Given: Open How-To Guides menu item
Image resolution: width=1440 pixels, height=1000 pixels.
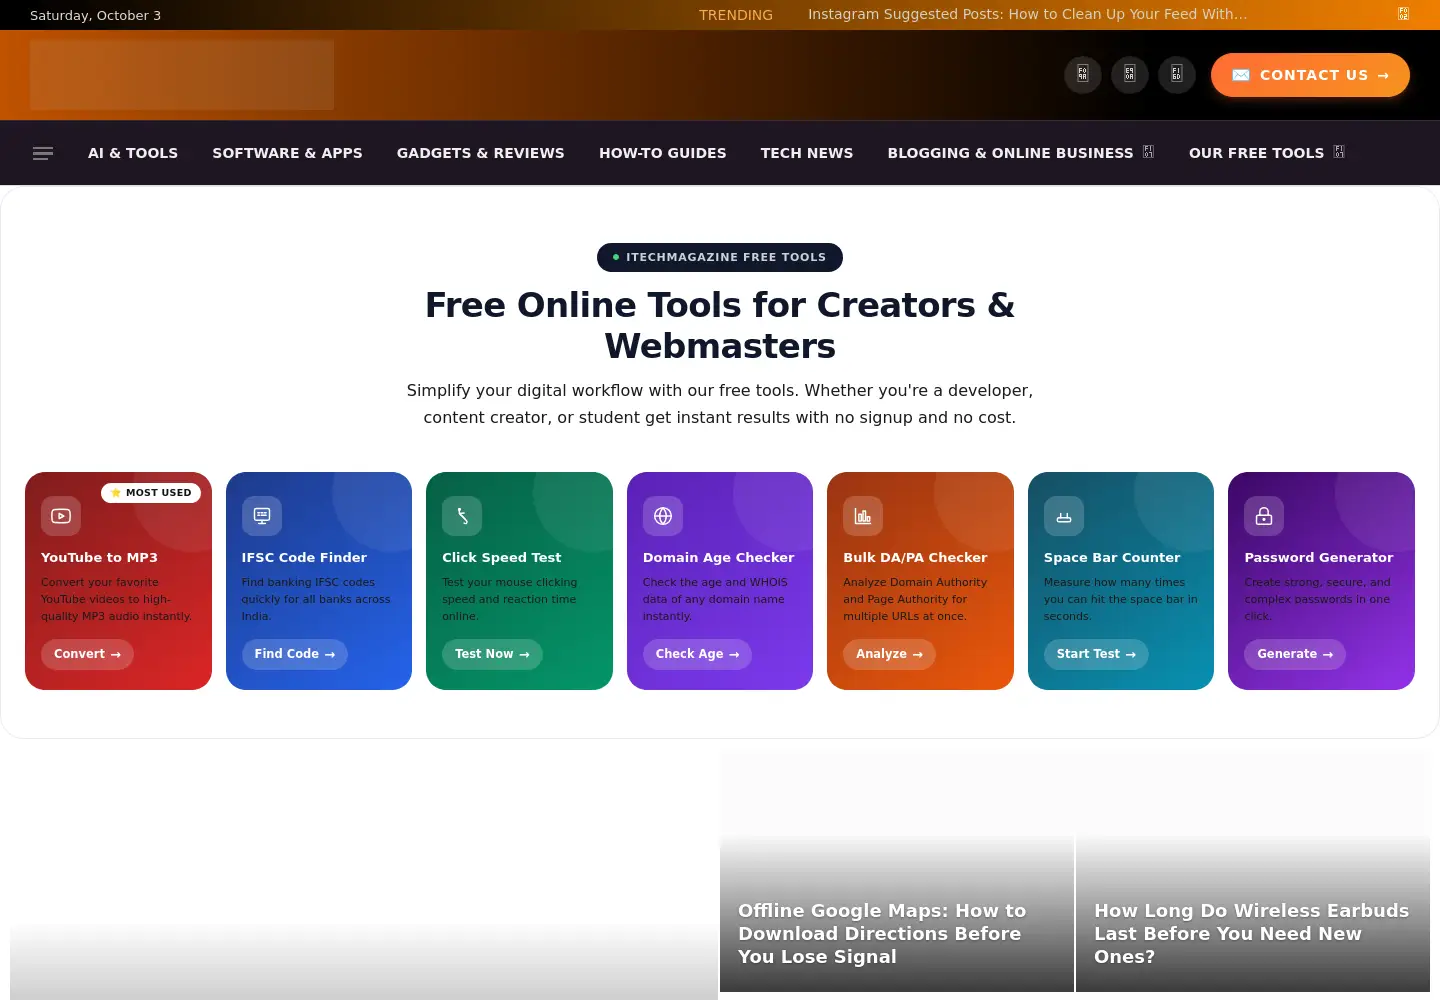Looking at the screenshot, I should (x=663, y=153).
